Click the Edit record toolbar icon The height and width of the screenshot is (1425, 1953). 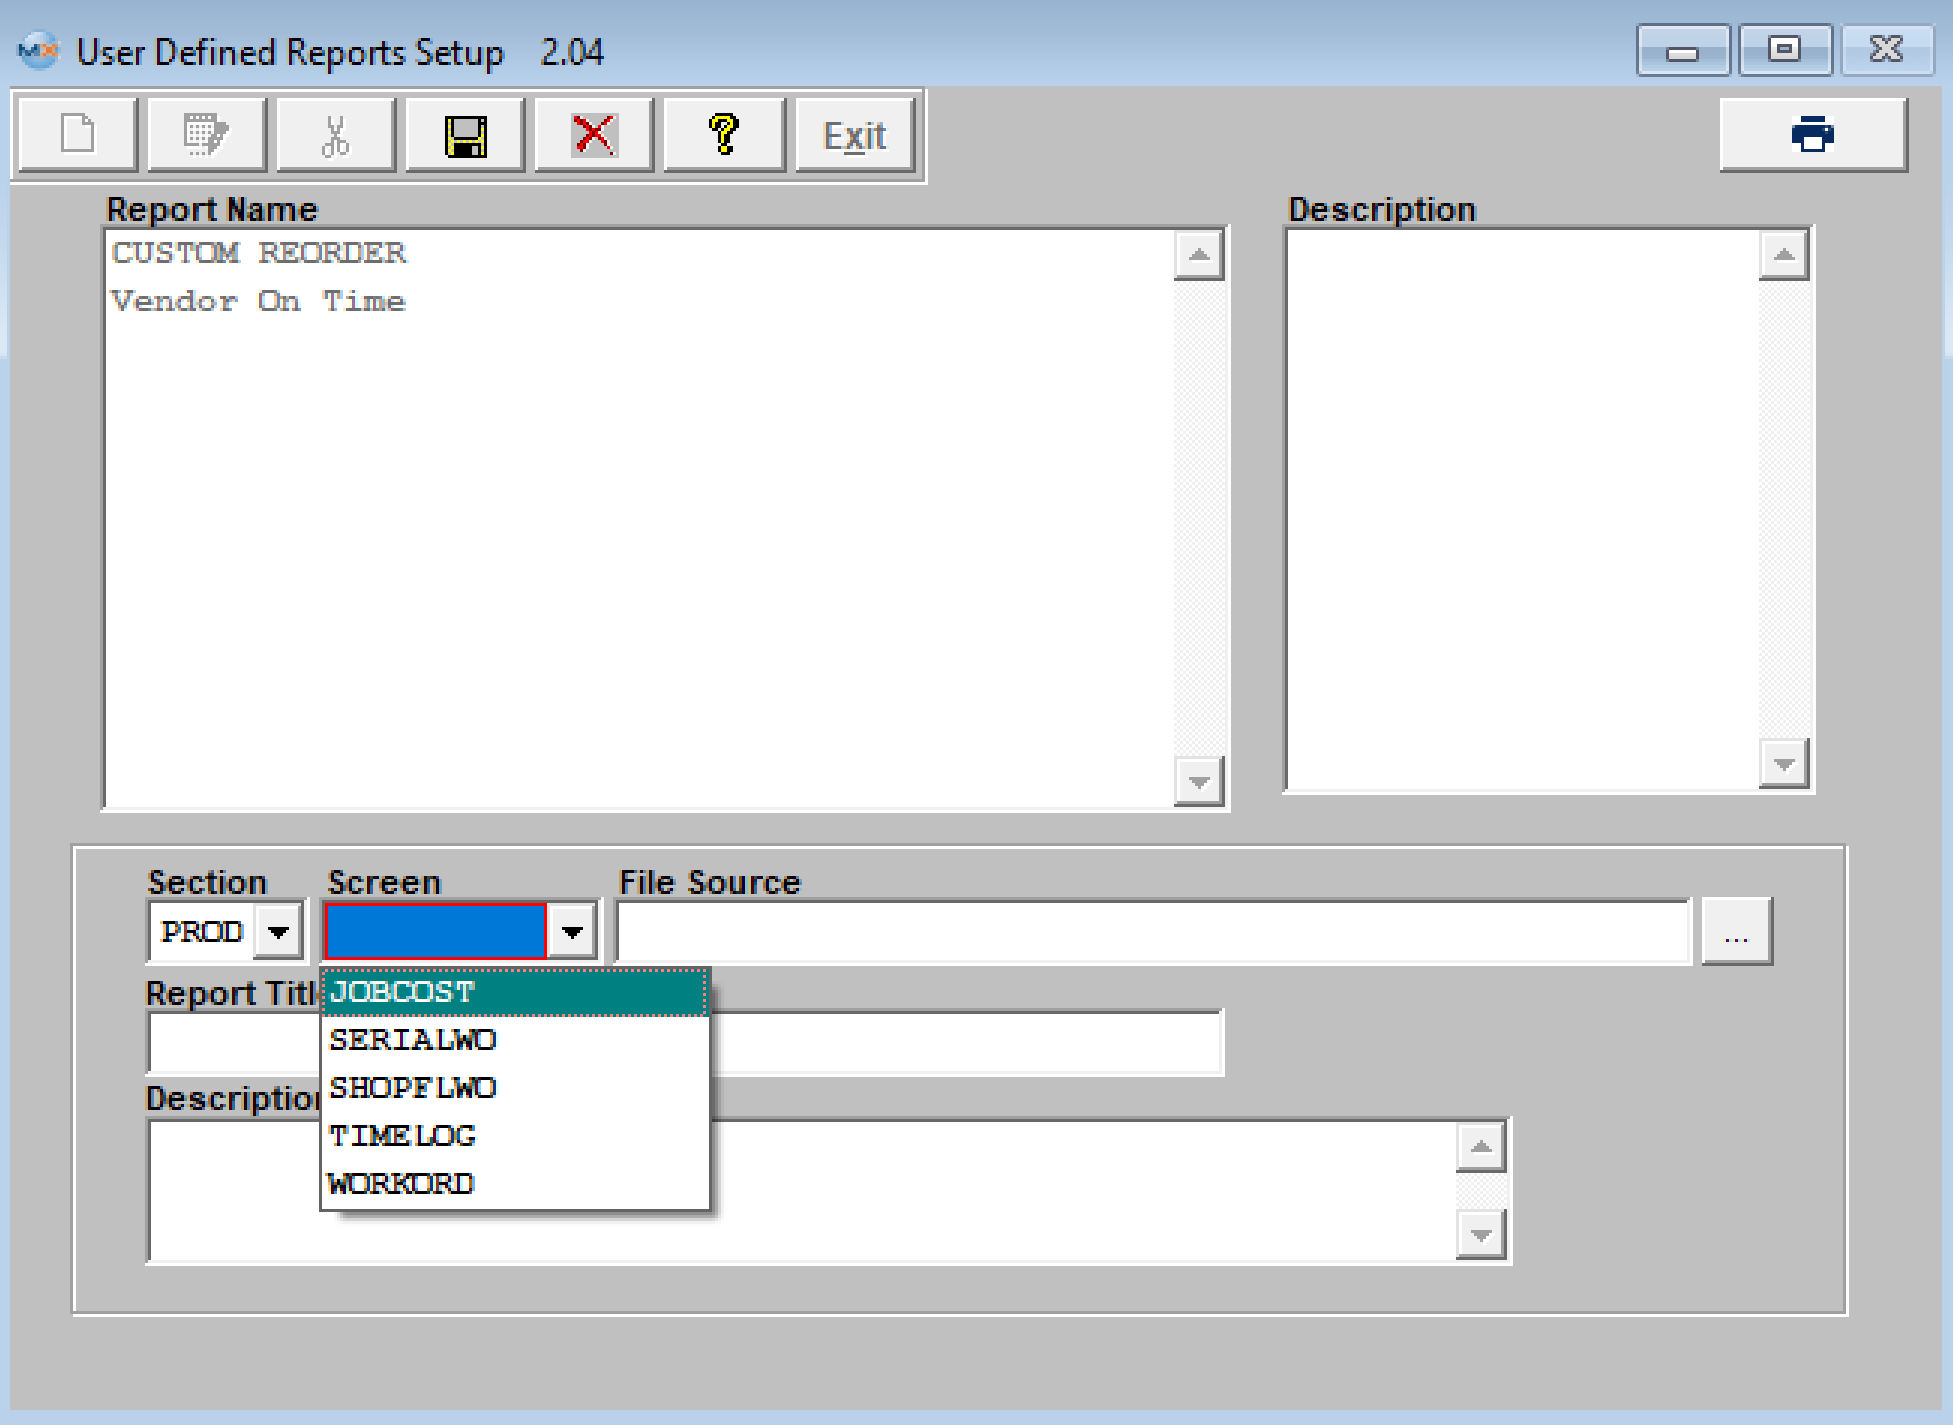point(207,134)
